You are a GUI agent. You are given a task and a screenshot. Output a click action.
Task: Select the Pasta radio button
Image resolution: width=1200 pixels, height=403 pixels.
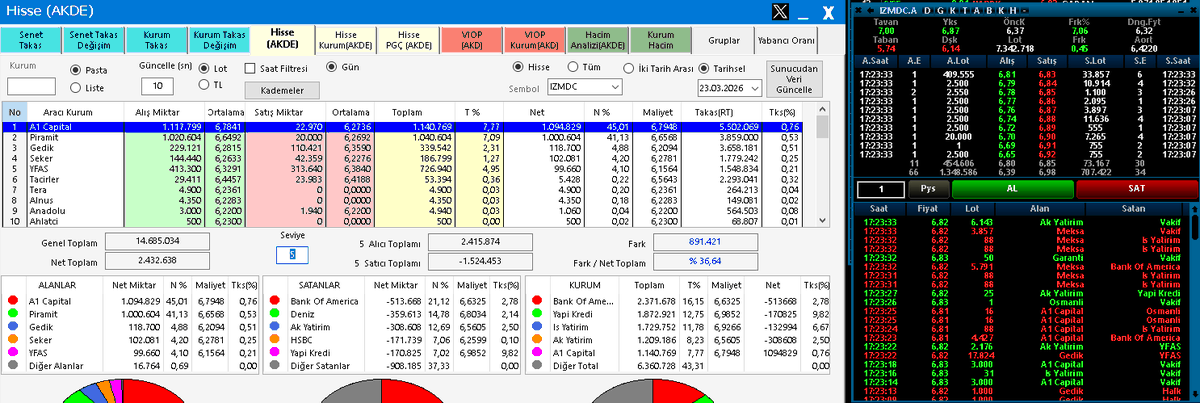pyautogui.click(x=77, y=70)
